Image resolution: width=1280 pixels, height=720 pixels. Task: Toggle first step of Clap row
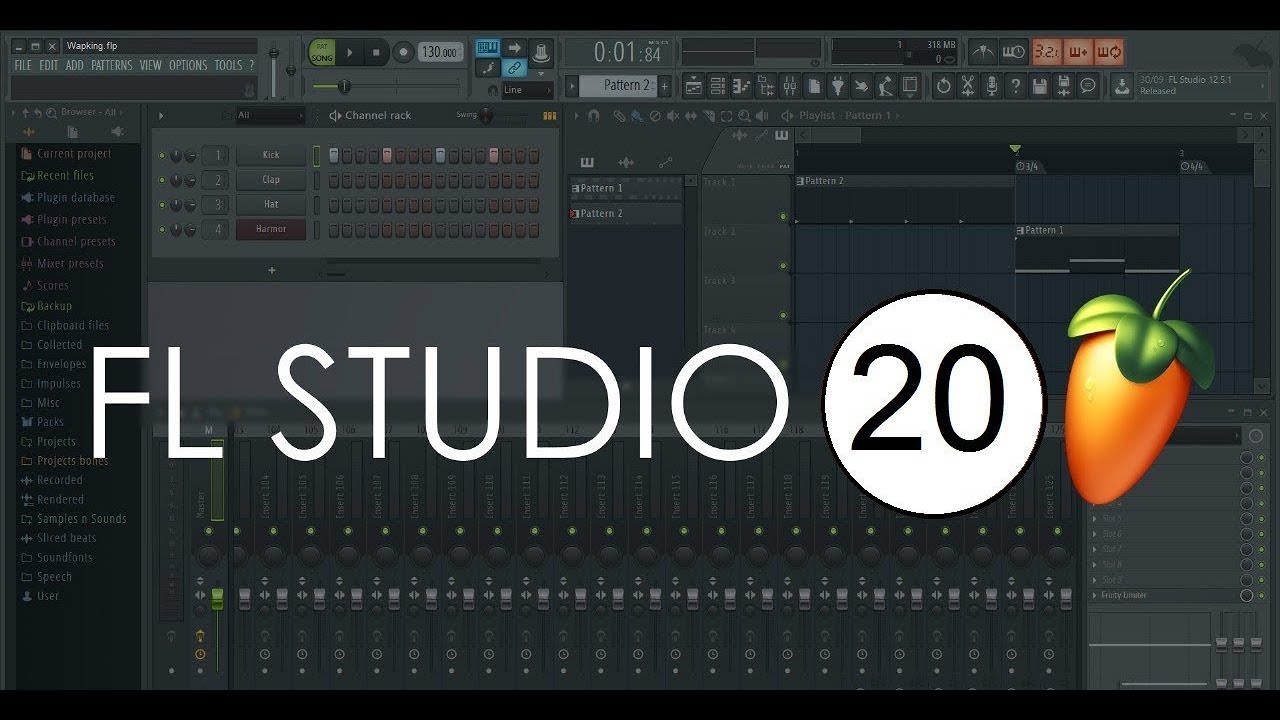point(334,180)
